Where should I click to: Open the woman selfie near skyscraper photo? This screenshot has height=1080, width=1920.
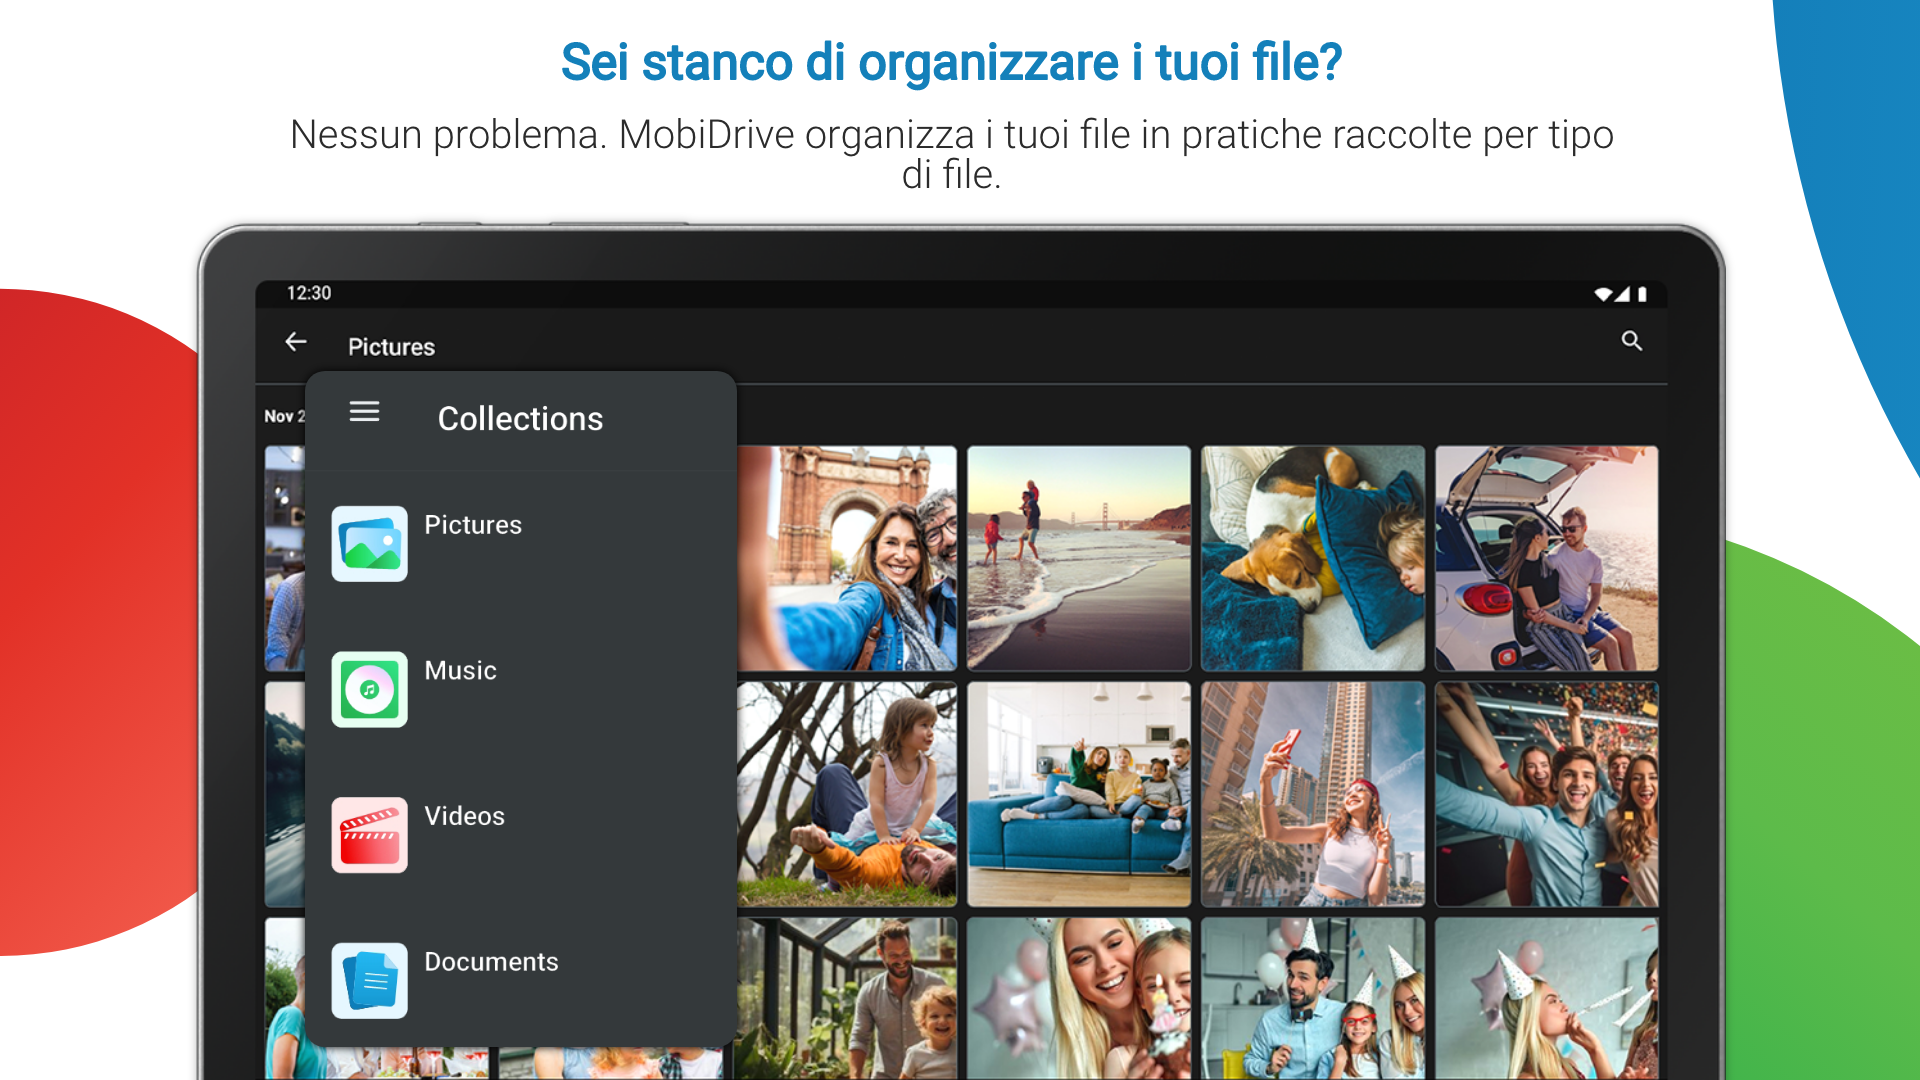coord(1312,794)
